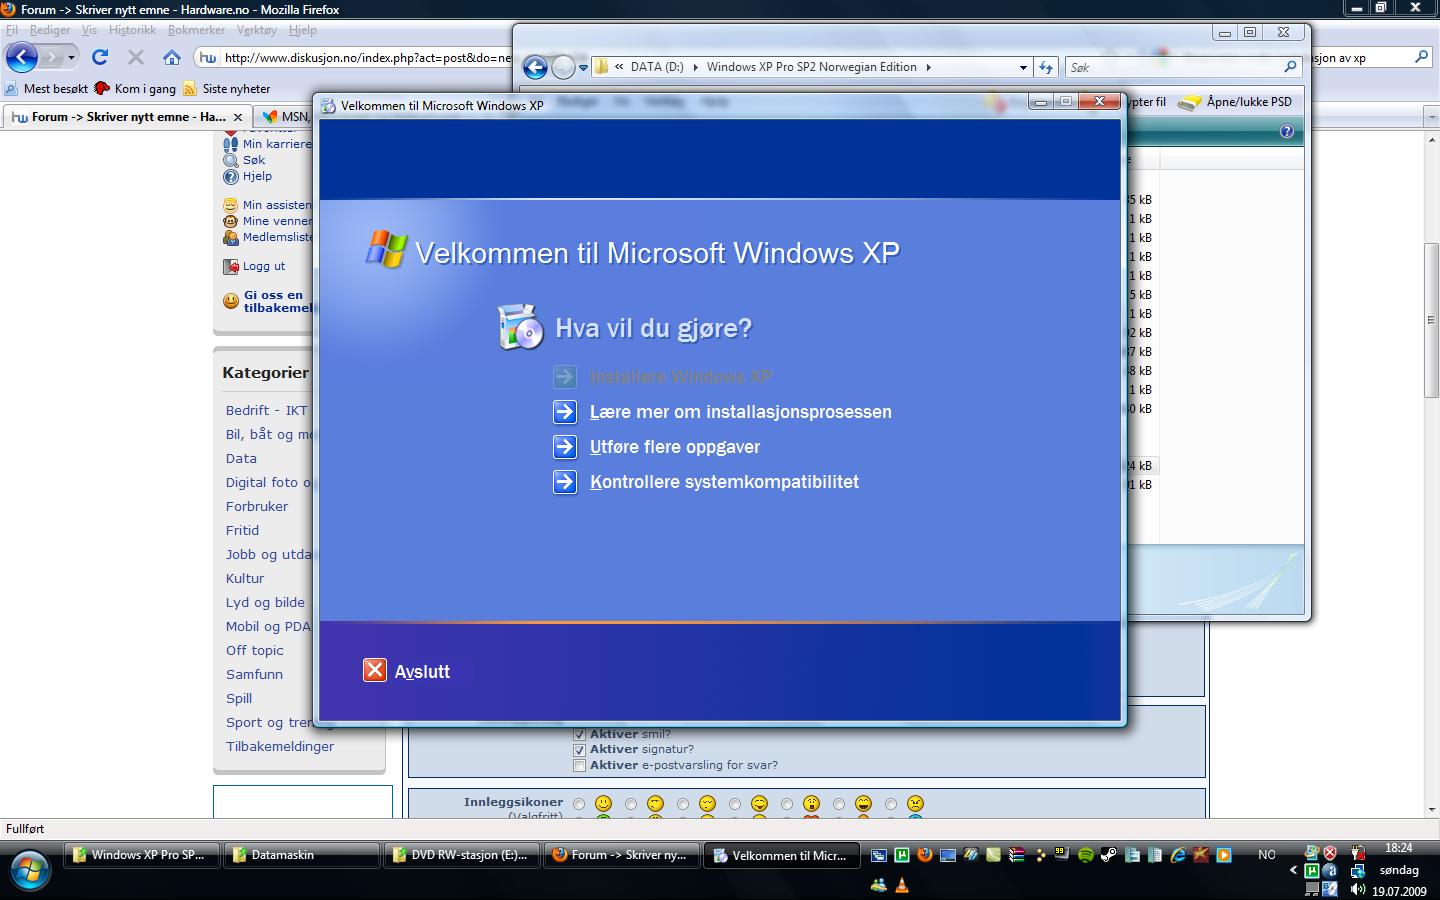Open the Windows Start orb
1440x900 pixels.
coord(28,871)
